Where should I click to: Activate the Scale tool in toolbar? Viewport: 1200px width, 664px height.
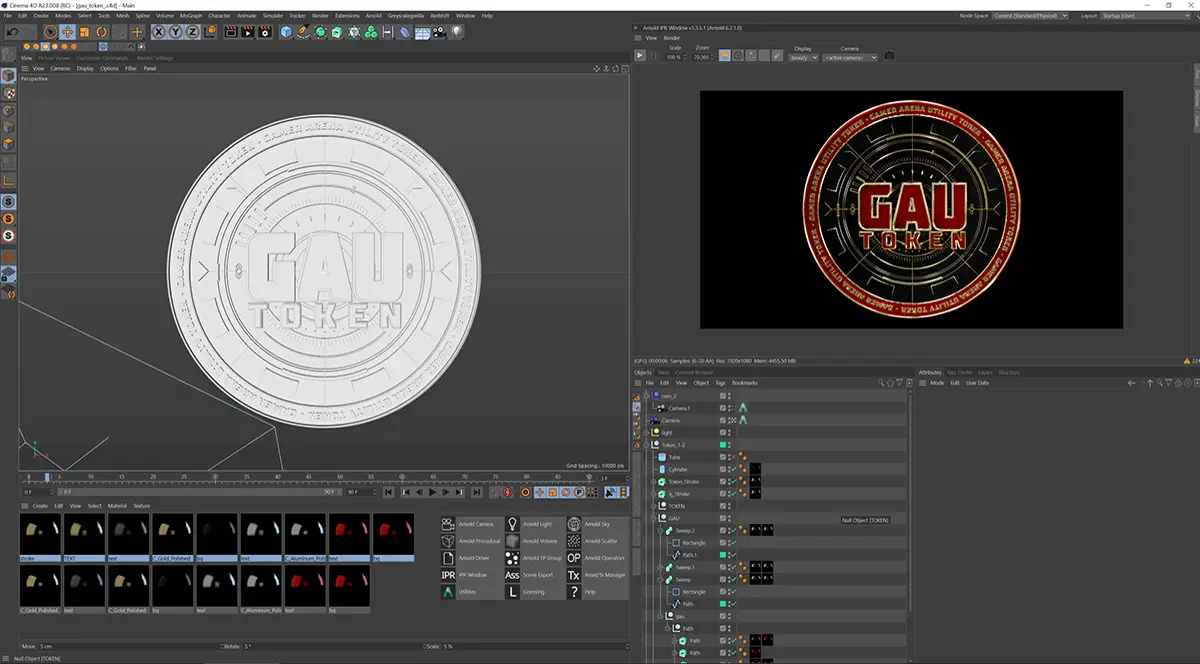[x=84, y=32]
